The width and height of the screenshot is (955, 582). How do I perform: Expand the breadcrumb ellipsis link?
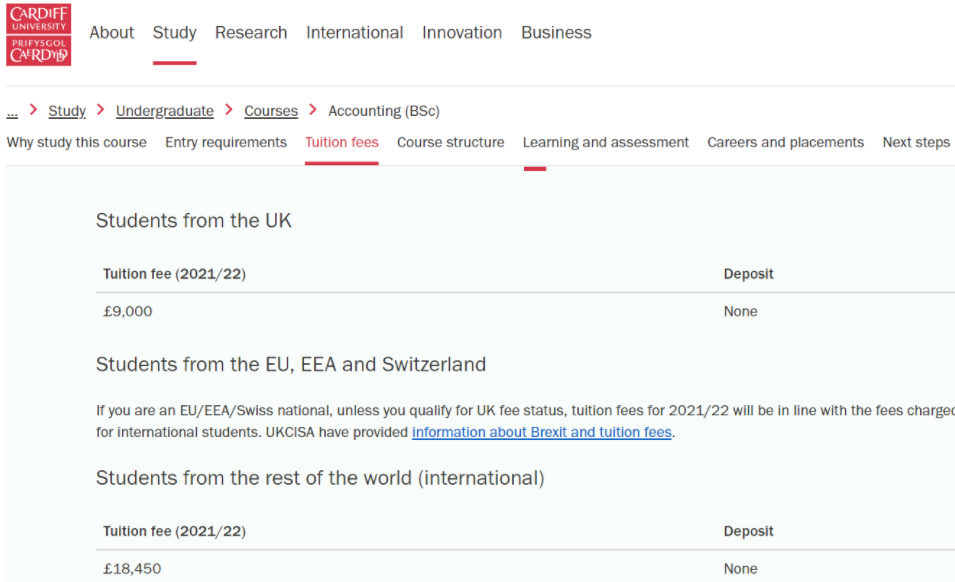(12, 111)
